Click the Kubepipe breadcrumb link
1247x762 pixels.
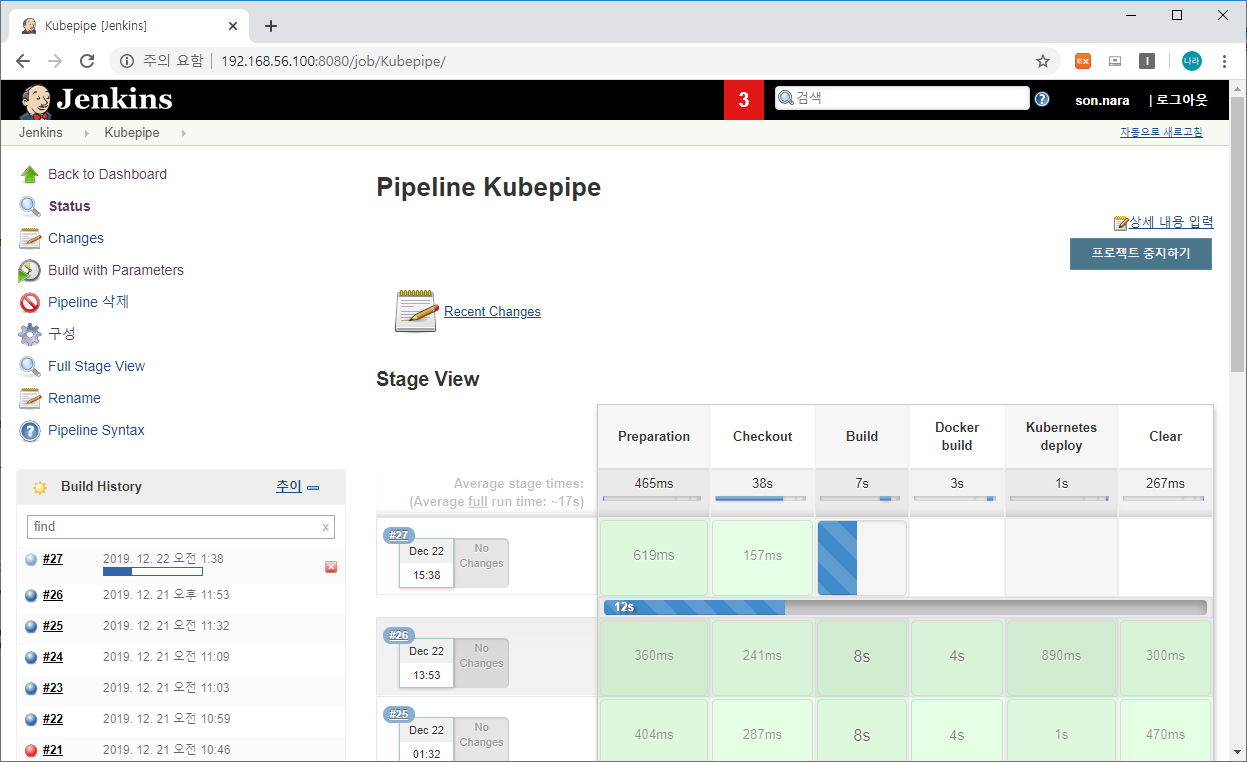click(x=132, y=133)
